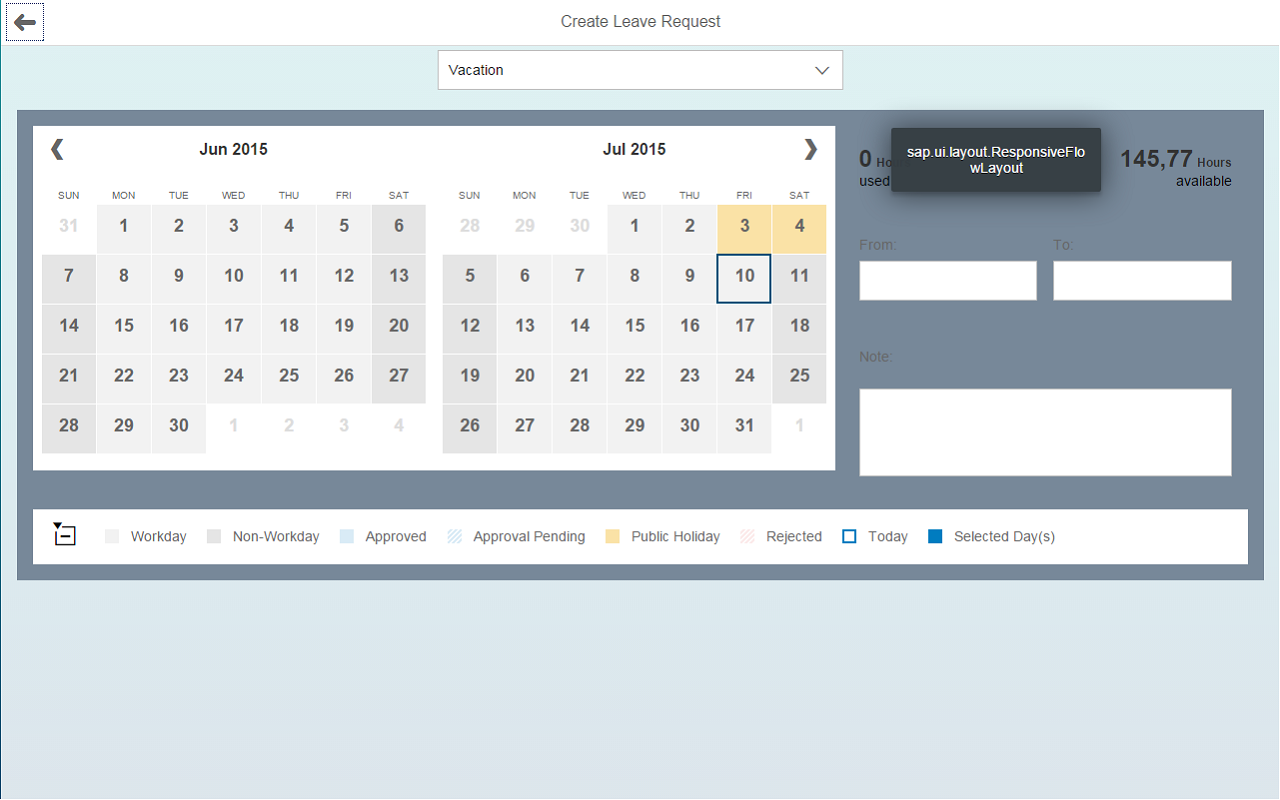Open the Vacation leave type dropdown

640,70
